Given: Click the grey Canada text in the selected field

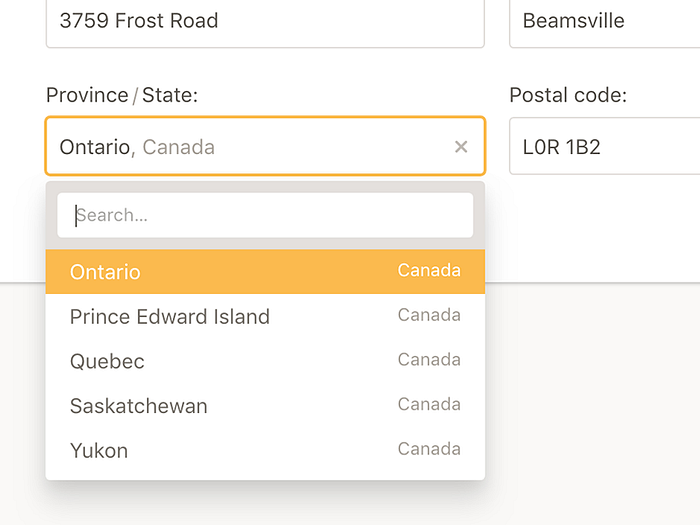Looking at the screenshot, I should click(179, 147).
